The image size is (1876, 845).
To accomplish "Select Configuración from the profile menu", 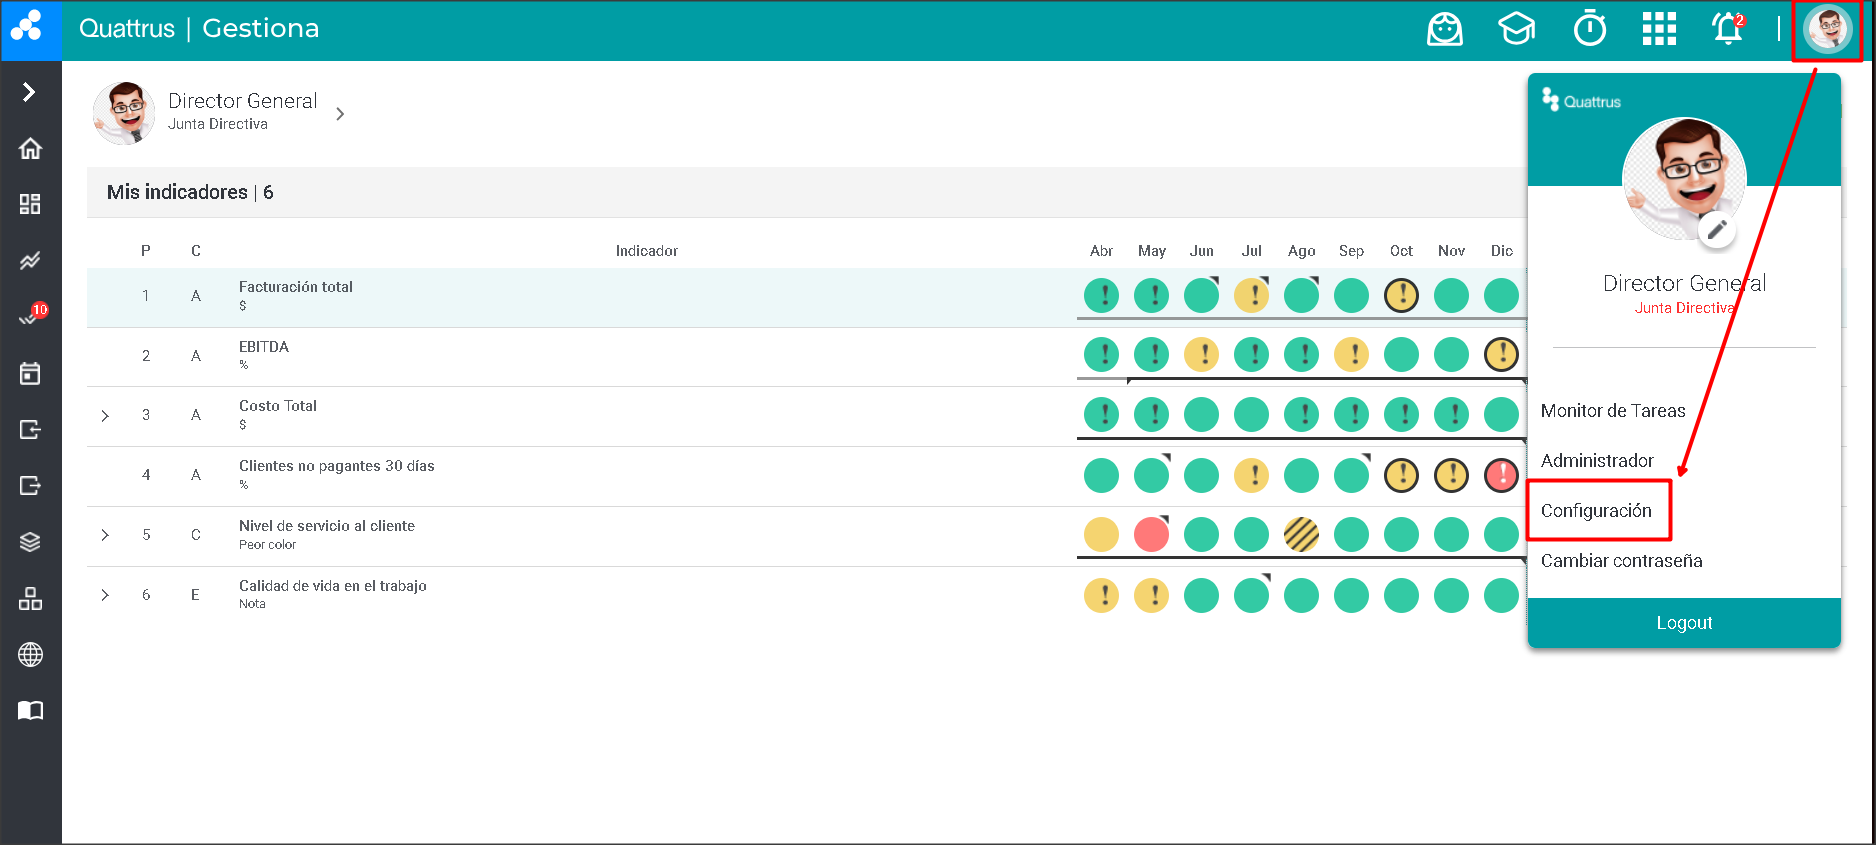I will click(x=1596, y=511).
